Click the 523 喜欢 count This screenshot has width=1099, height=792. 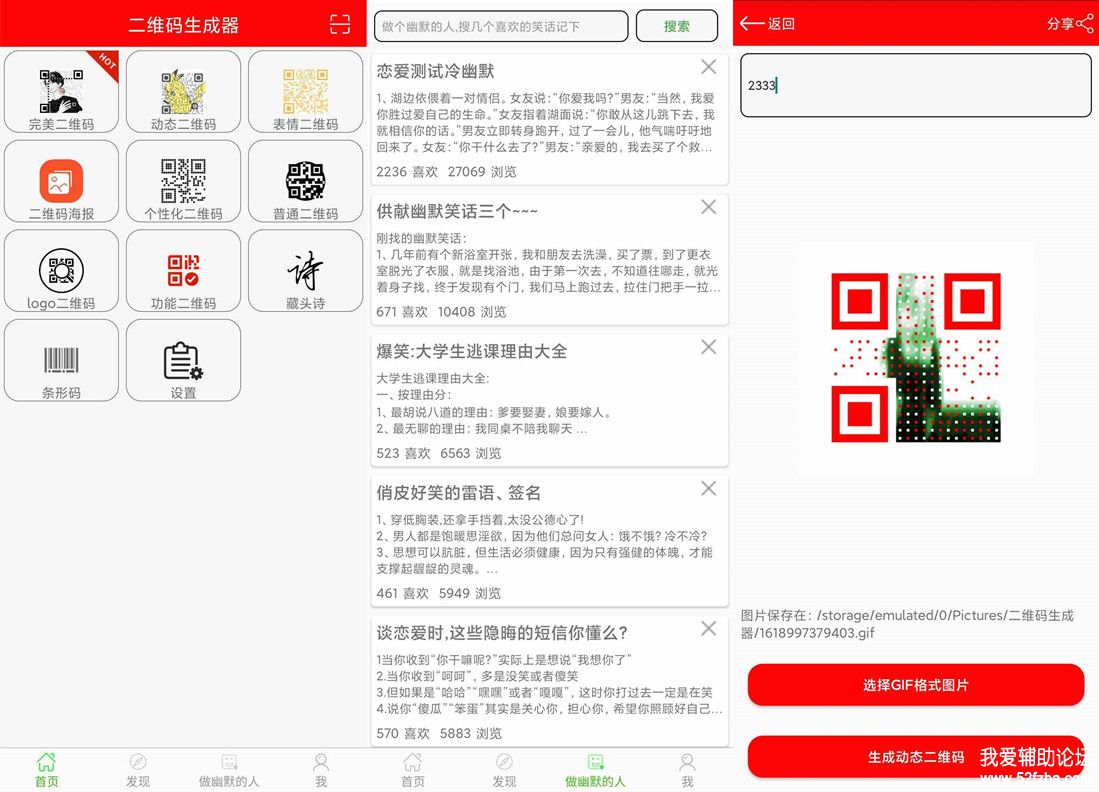[403, 453]
